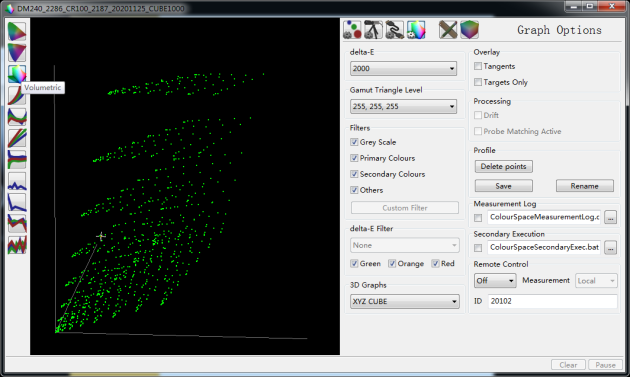
Task: Select the bottom zigzag RGB graph icon
Action: [x=17, y=245]
